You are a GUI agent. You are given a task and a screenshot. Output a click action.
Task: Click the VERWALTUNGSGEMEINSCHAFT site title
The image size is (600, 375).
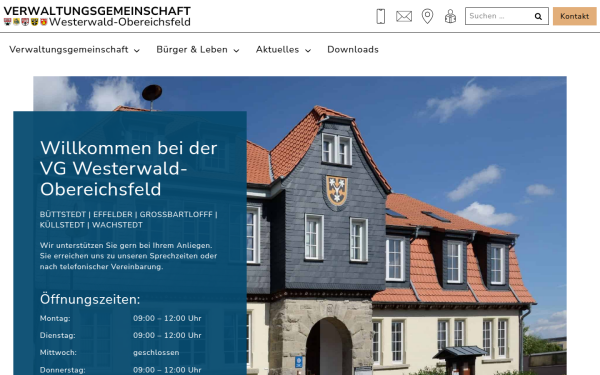tap(97, 11)
